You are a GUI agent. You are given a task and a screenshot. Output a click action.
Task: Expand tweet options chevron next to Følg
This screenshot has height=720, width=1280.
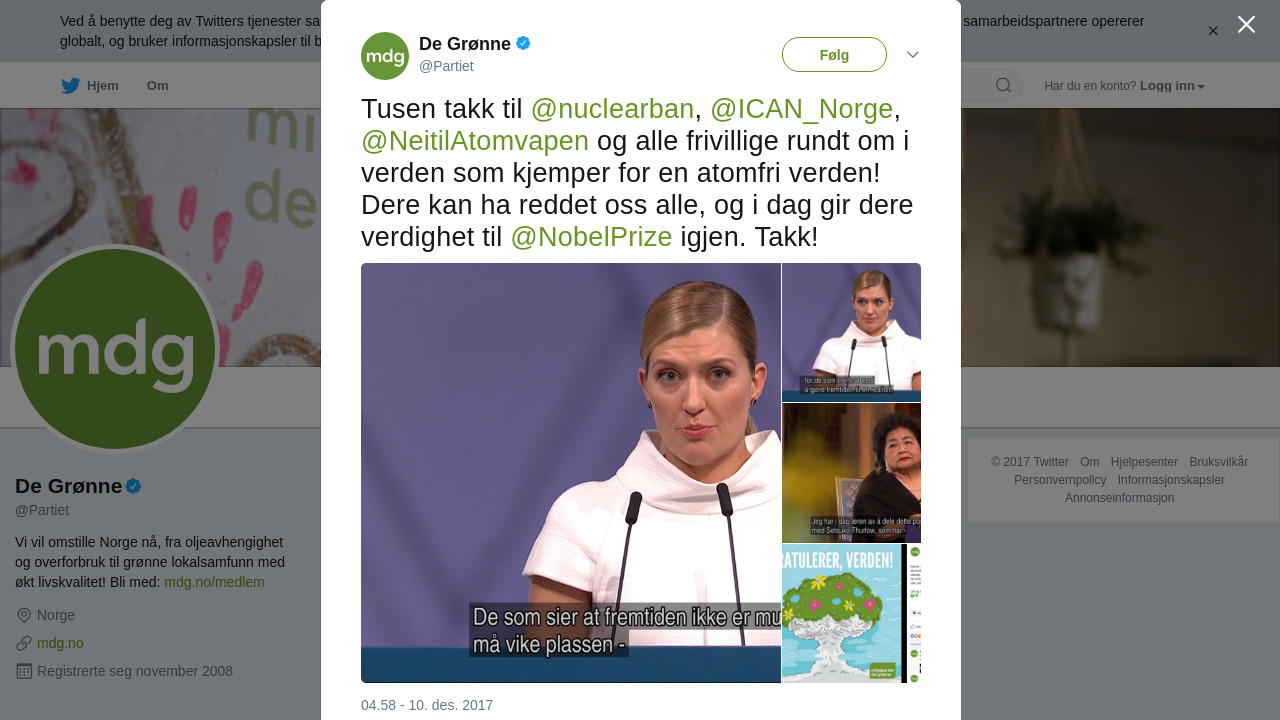[x=913, y=55]
